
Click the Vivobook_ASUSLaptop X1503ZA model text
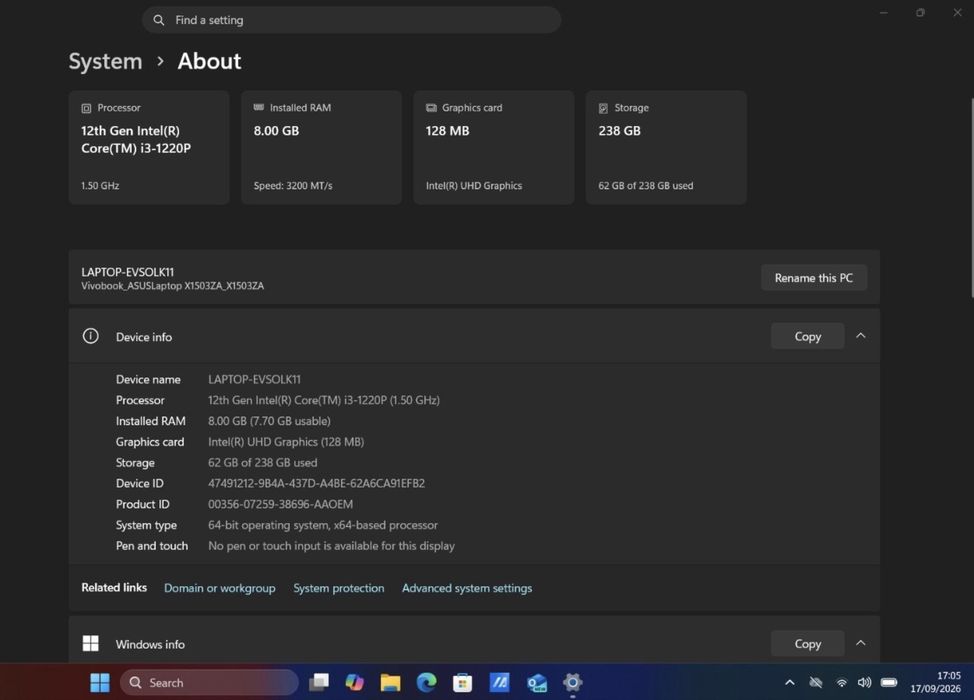(x=173, y=286)
